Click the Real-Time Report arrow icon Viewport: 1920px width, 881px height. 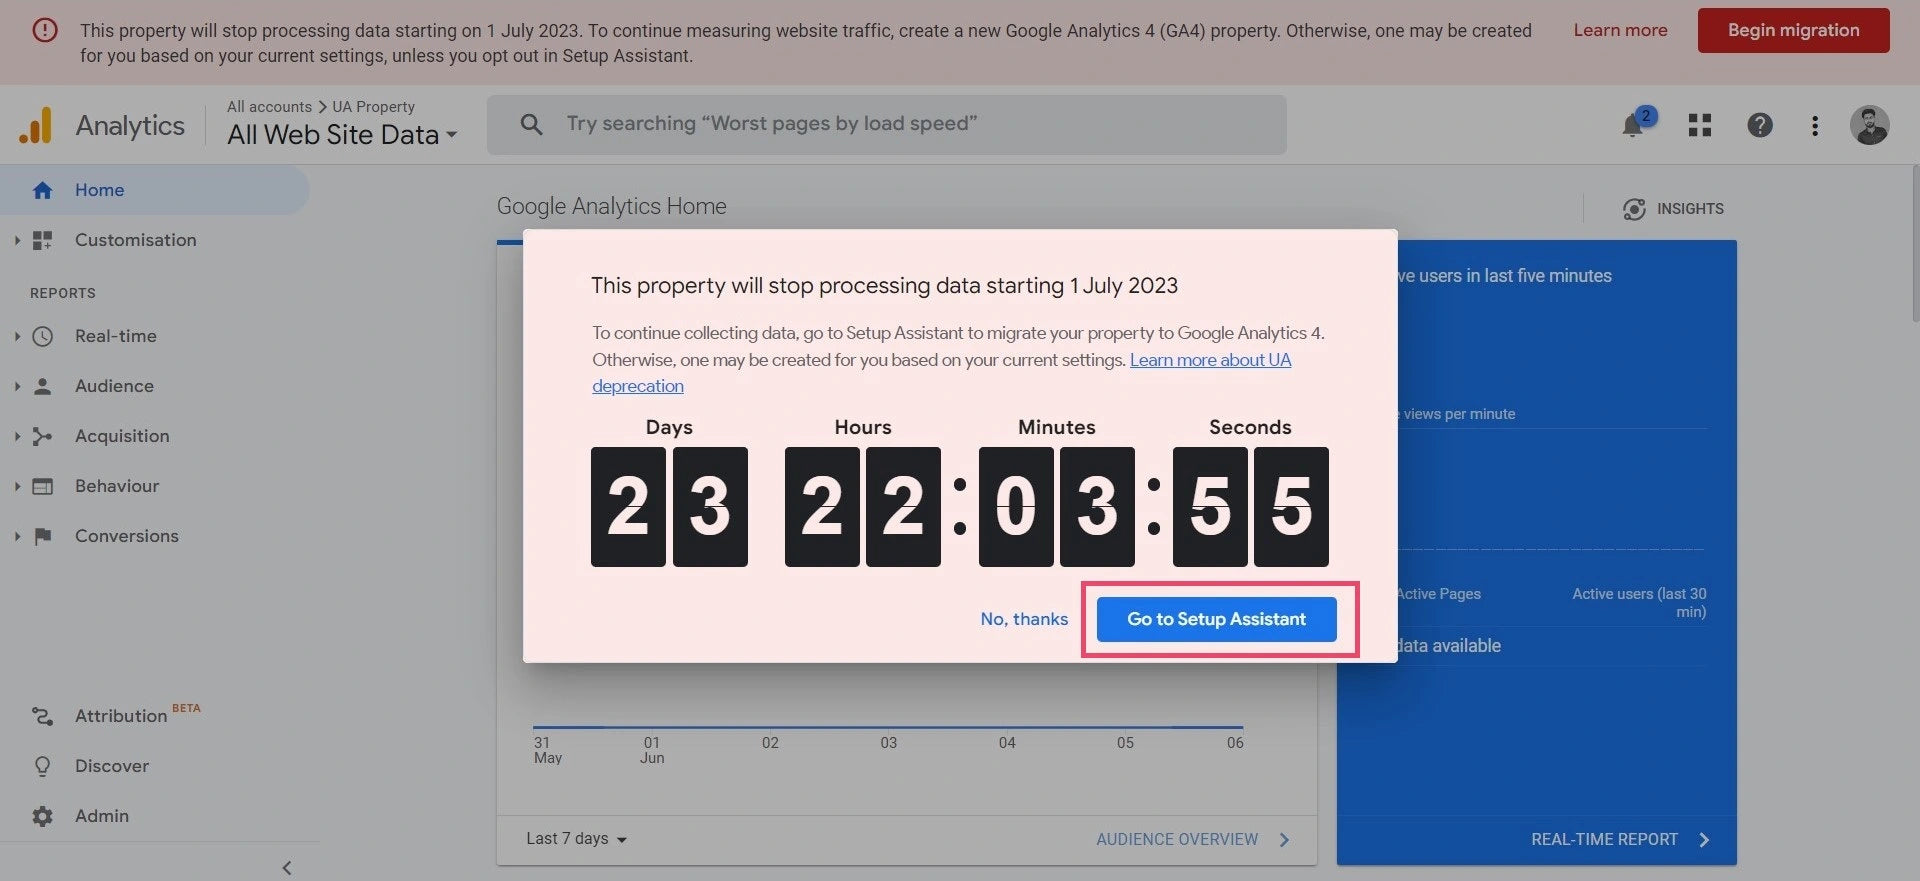(1704, 840)
